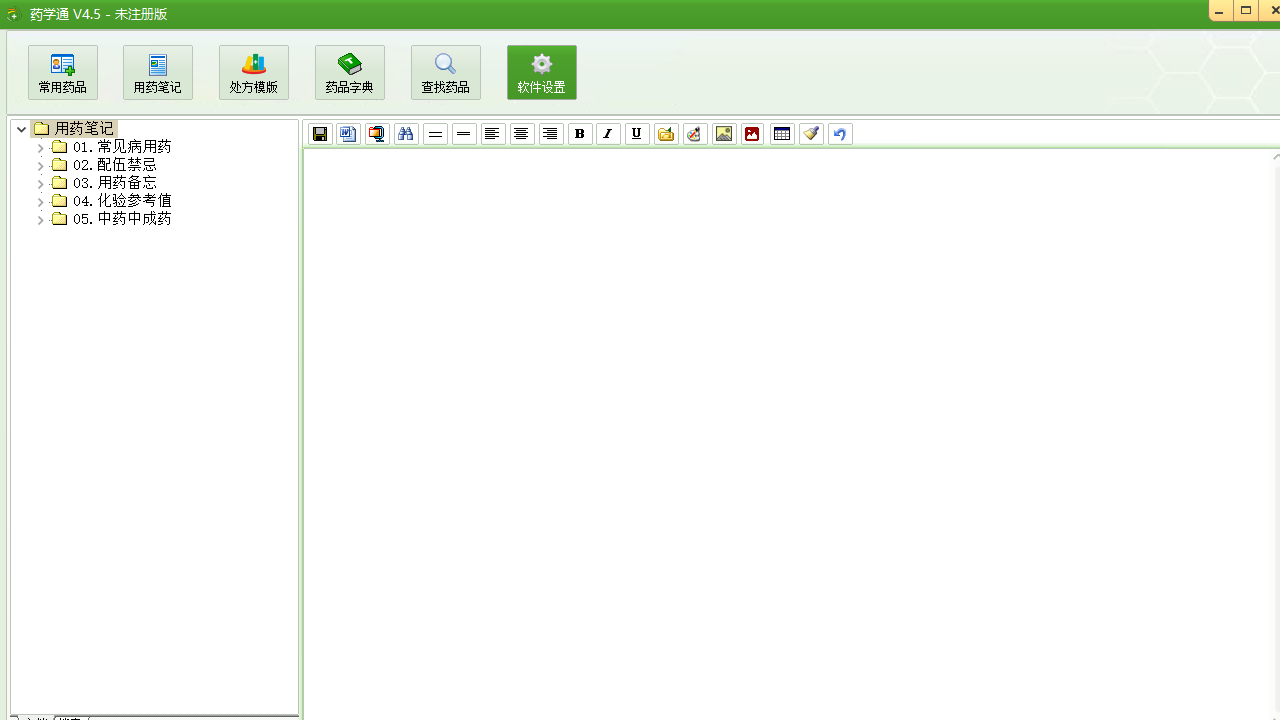Viewport: 1280px width, 720px height.
Task: Open 处方模版 module
Action: [x=254, y=72]
